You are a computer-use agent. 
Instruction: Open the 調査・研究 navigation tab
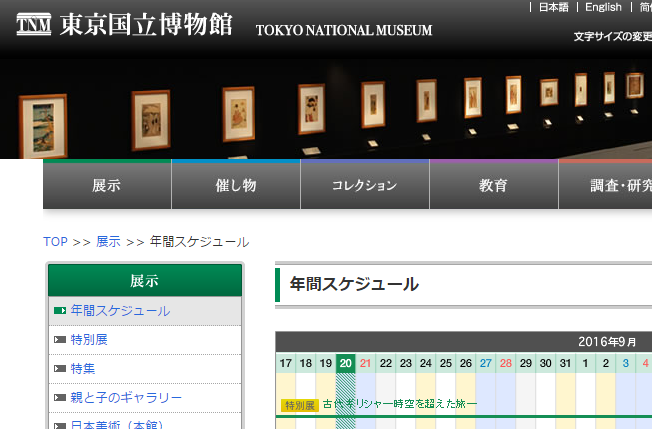605,185
